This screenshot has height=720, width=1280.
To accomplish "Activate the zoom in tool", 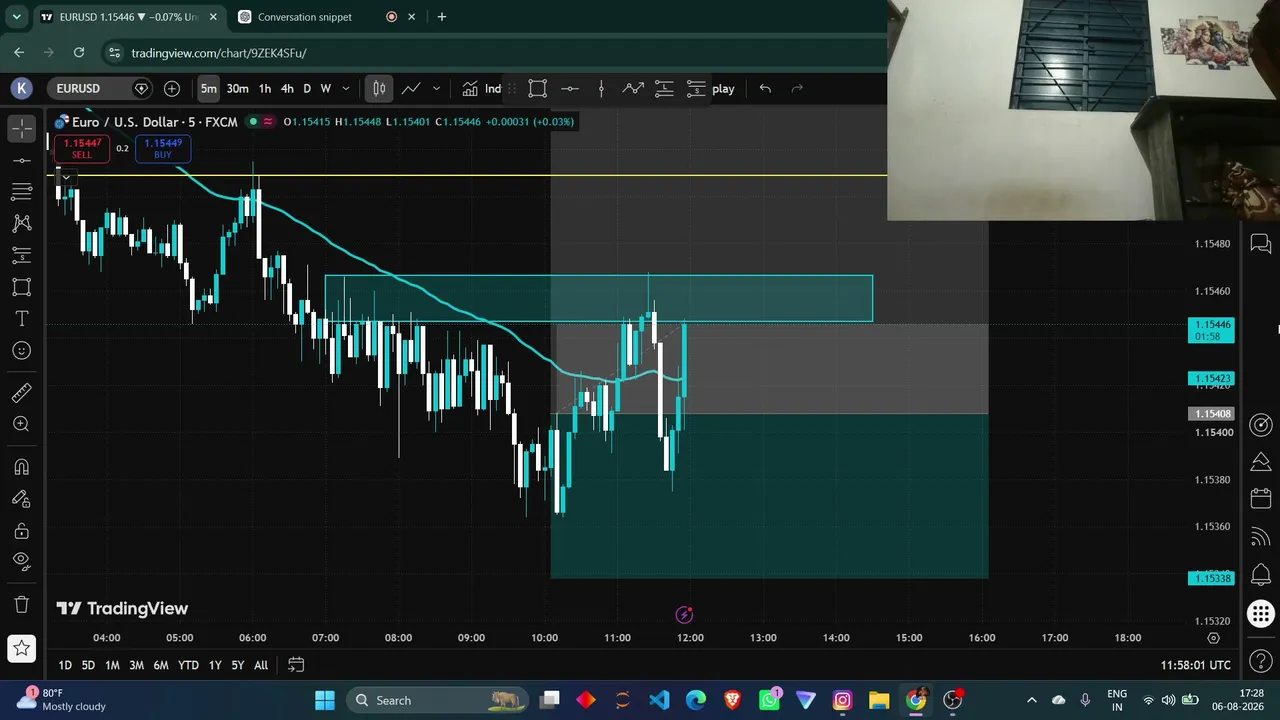I will (21, 425).
